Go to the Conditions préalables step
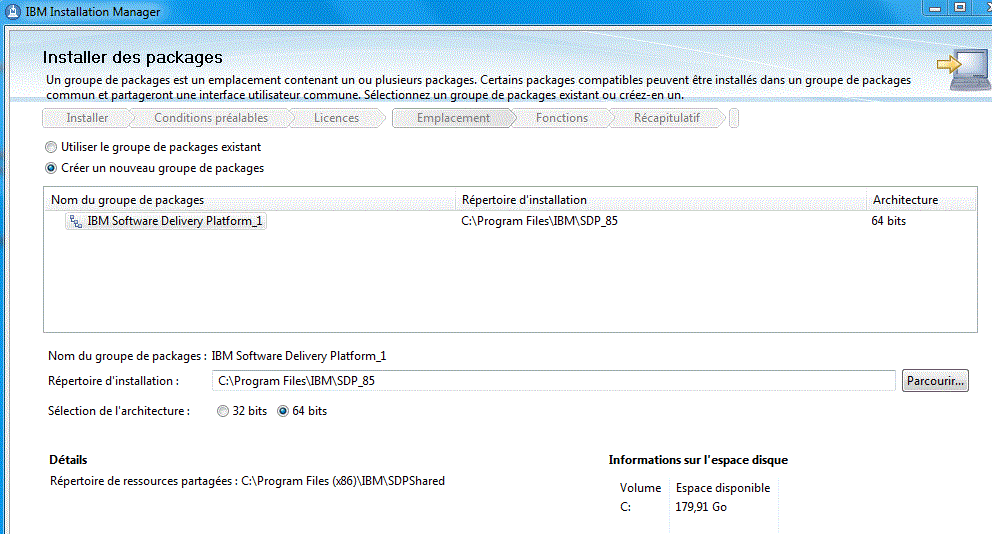 211,118
